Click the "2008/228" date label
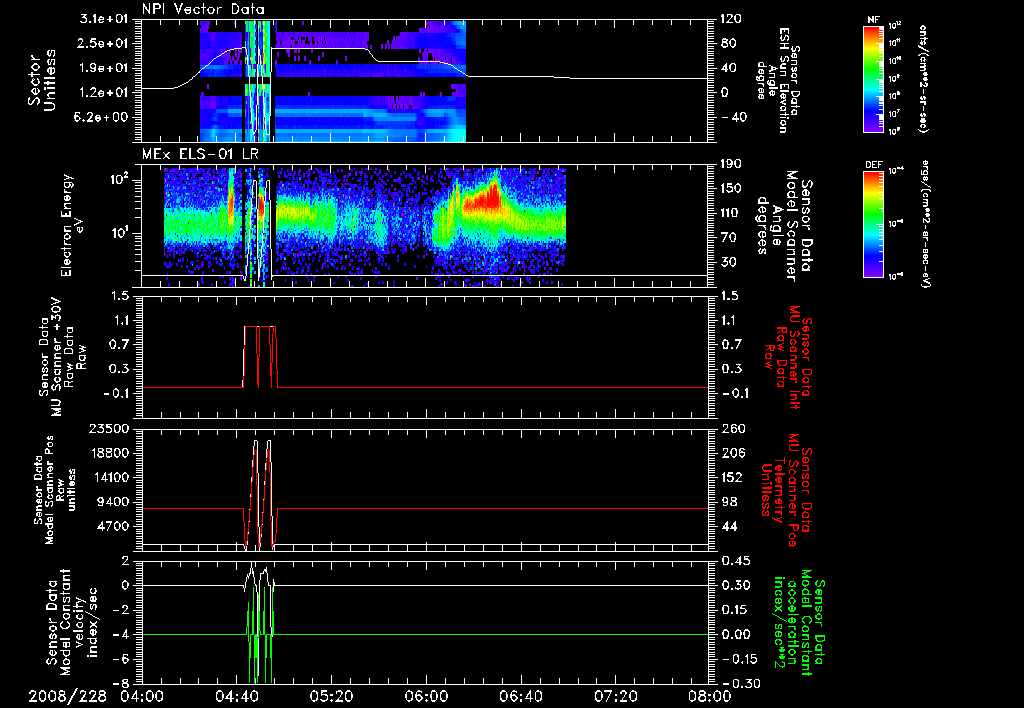Screen dimensions: 1024x708 click(x=67, y=697)
